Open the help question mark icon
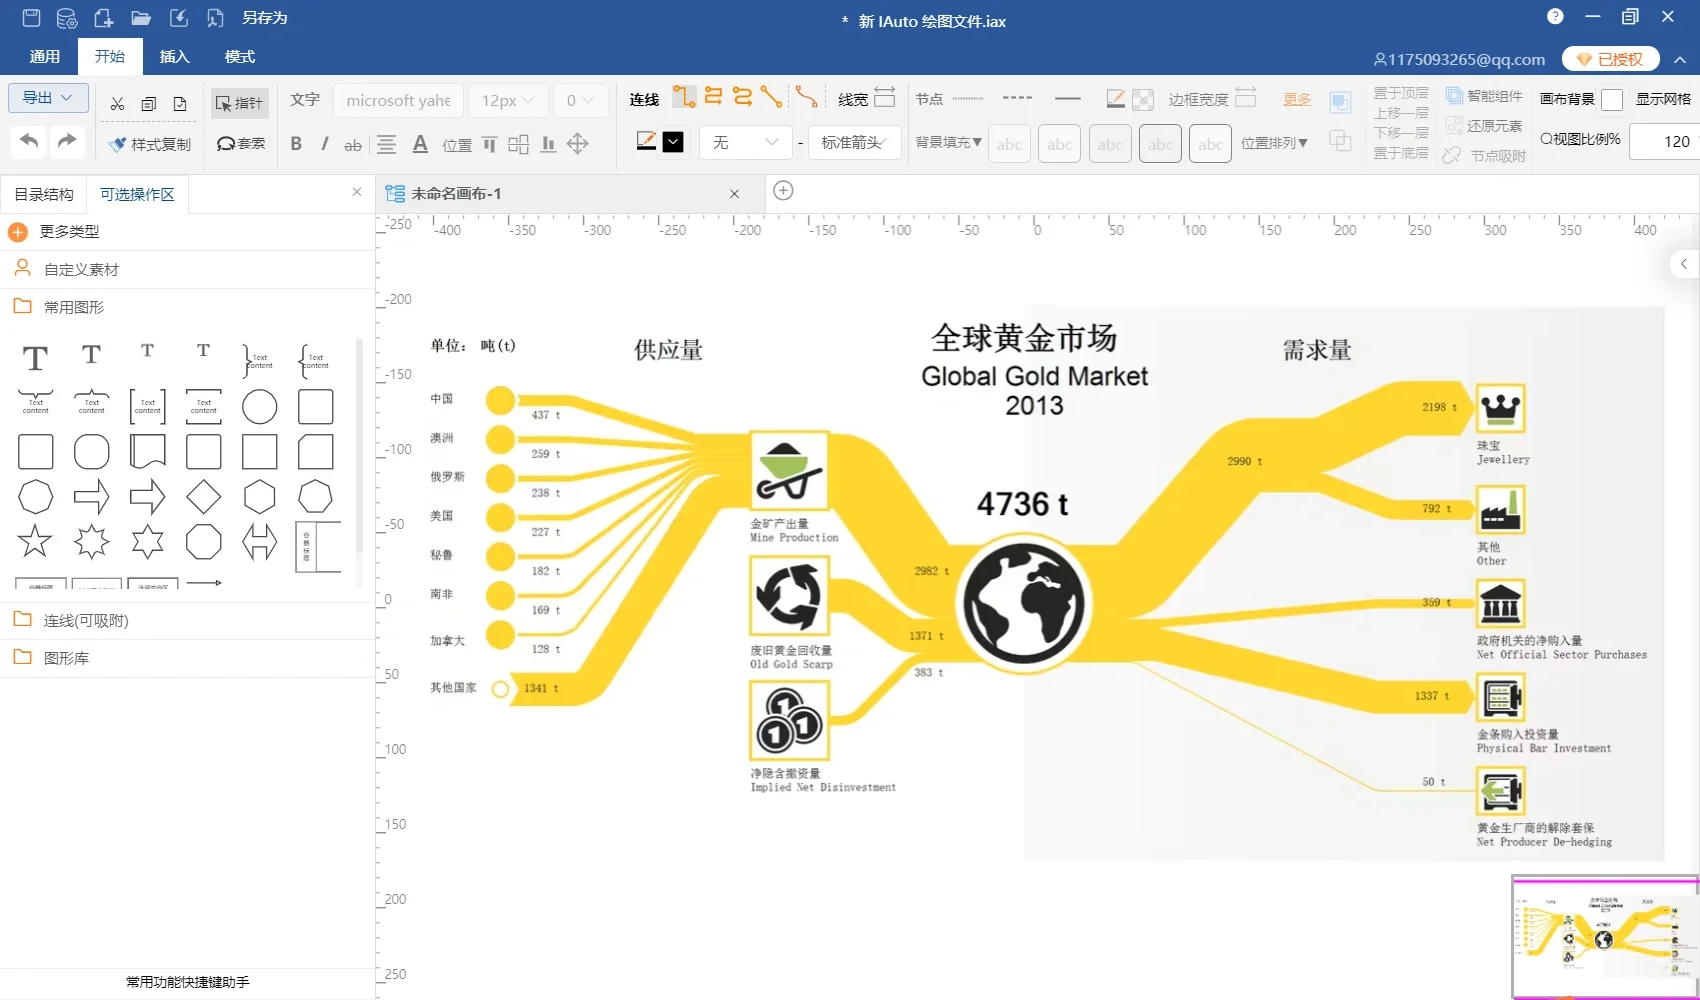The image size is (1700, 1000). coord(1555,16)
